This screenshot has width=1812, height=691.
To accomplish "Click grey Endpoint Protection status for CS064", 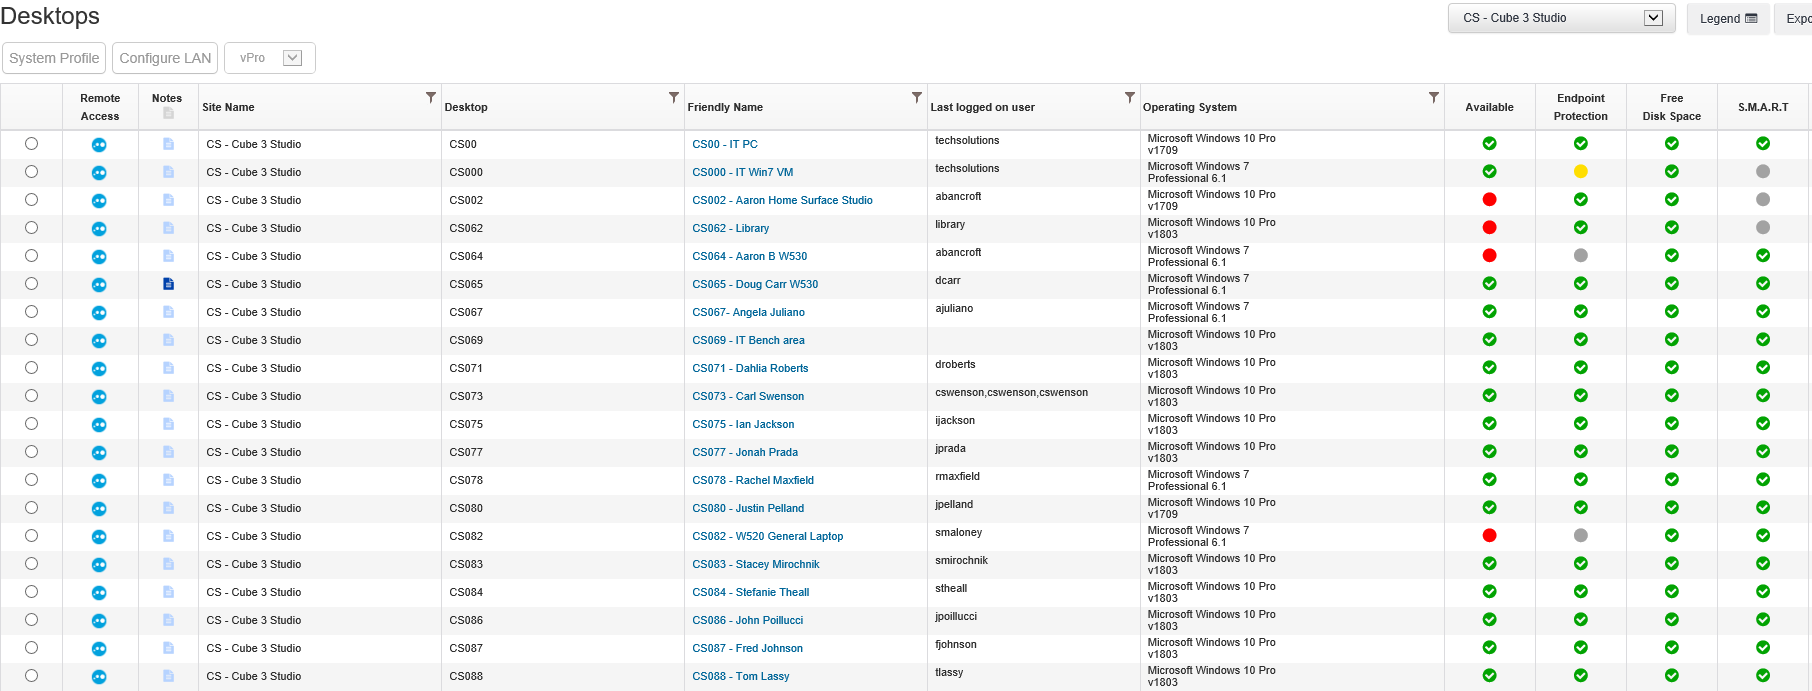I will pos(1580,255).
